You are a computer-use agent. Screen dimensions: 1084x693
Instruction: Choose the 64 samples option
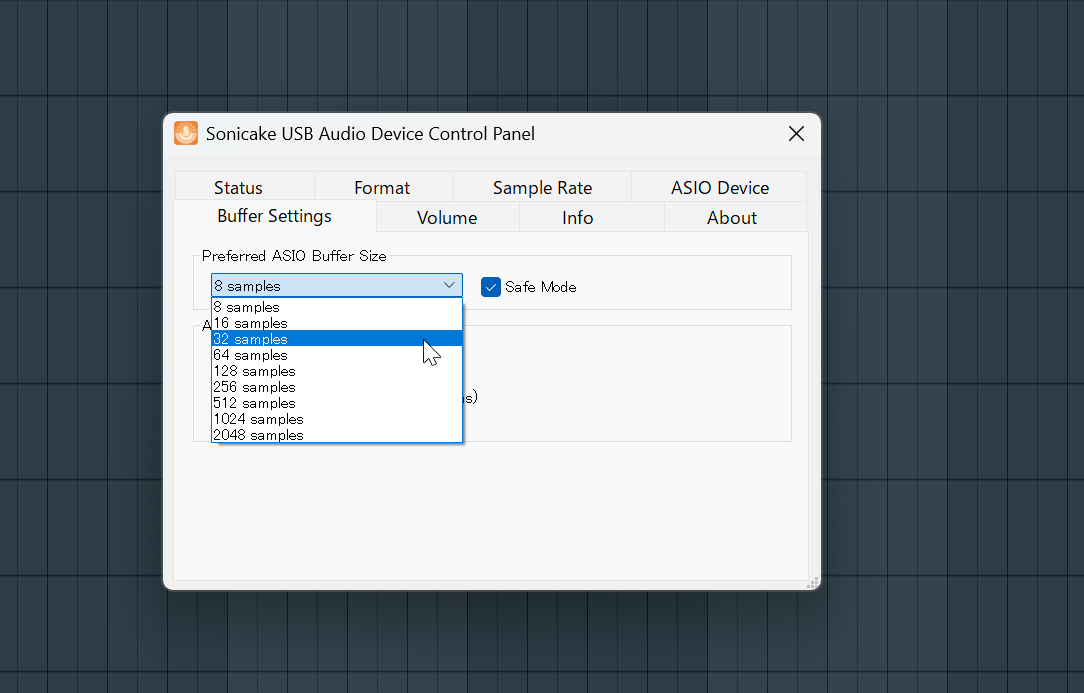[x=337, y=355]
